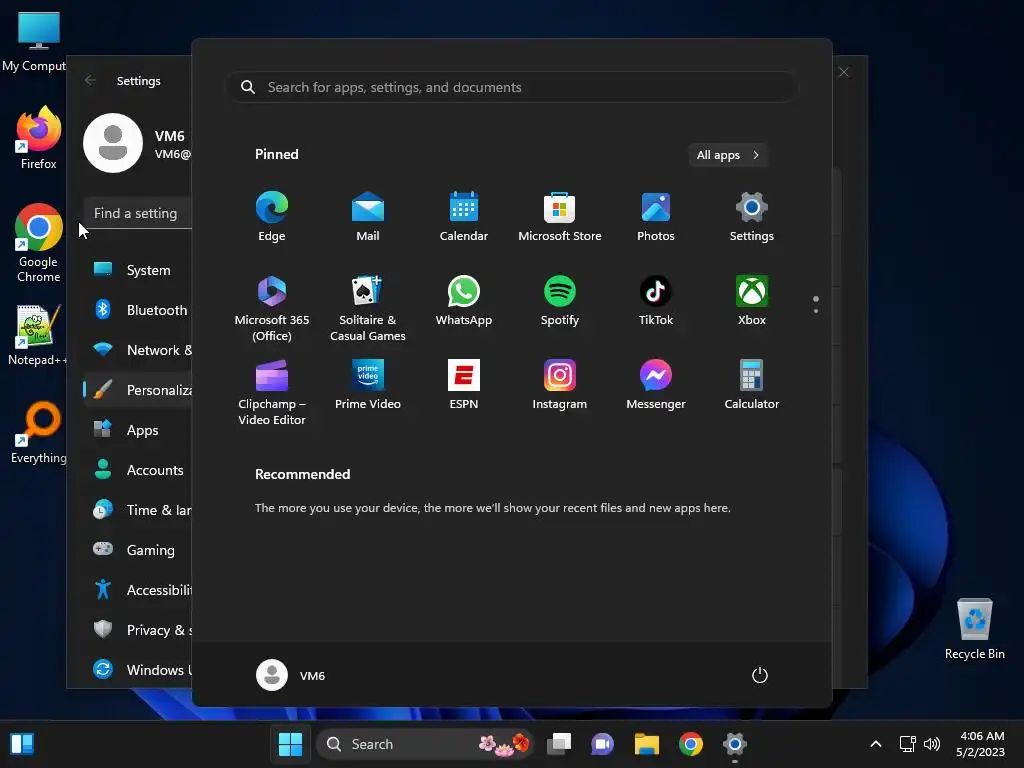1024x768 pixels.
Task: Launch Microsoft 365 (Office)
Action: pos(272,308)
